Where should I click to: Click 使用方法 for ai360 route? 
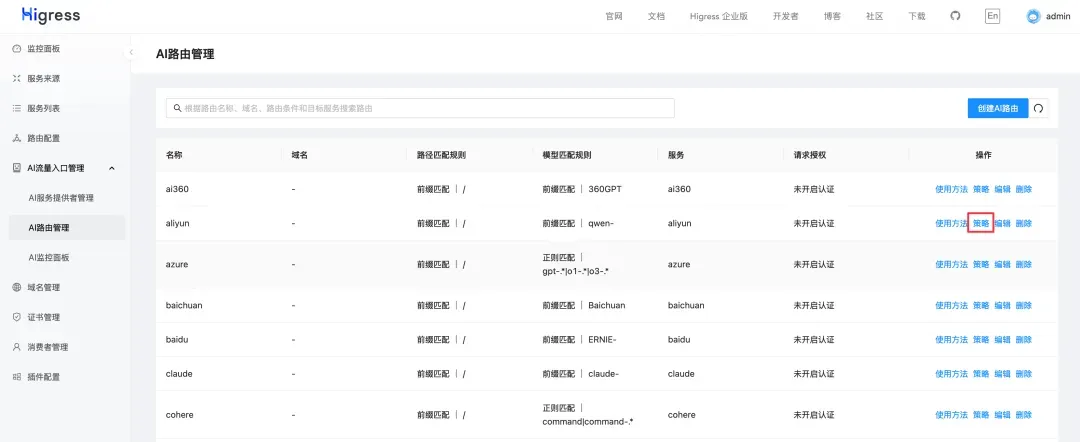[951, 189]
